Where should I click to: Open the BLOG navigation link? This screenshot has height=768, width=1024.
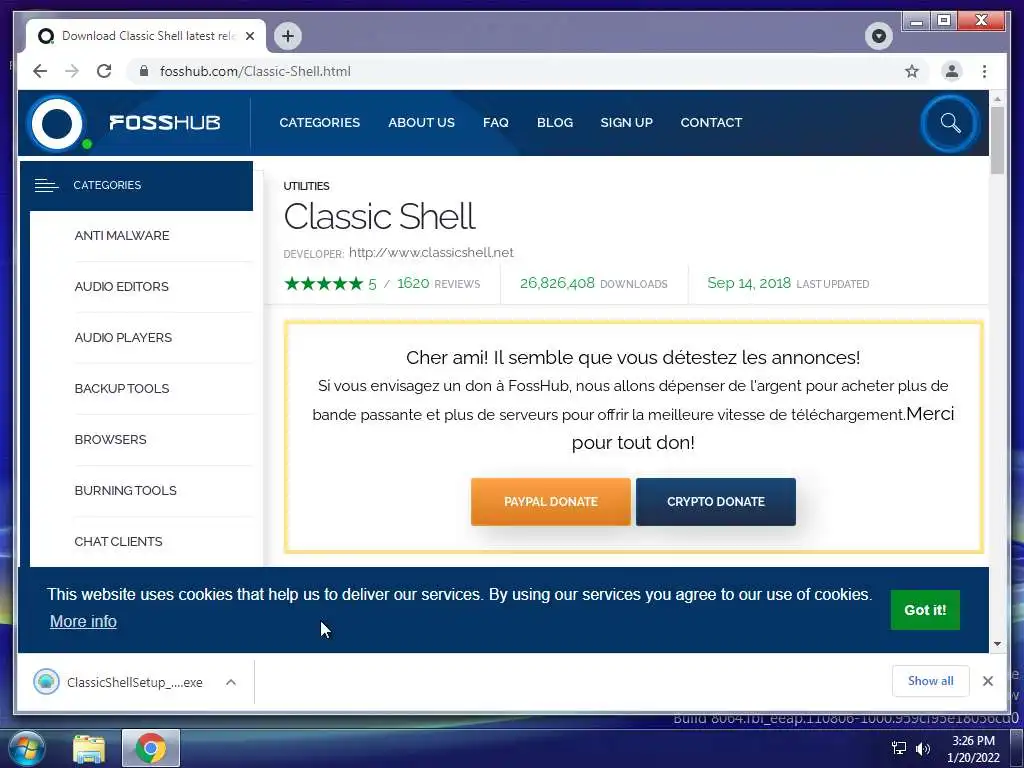pos(554,122)
